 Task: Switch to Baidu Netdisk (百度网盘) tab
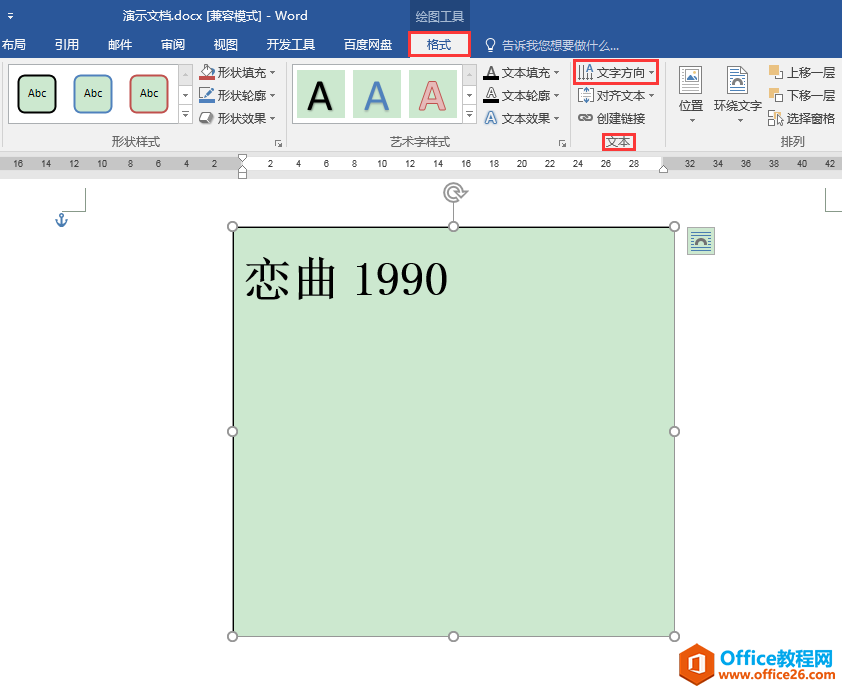coord(368,45)
